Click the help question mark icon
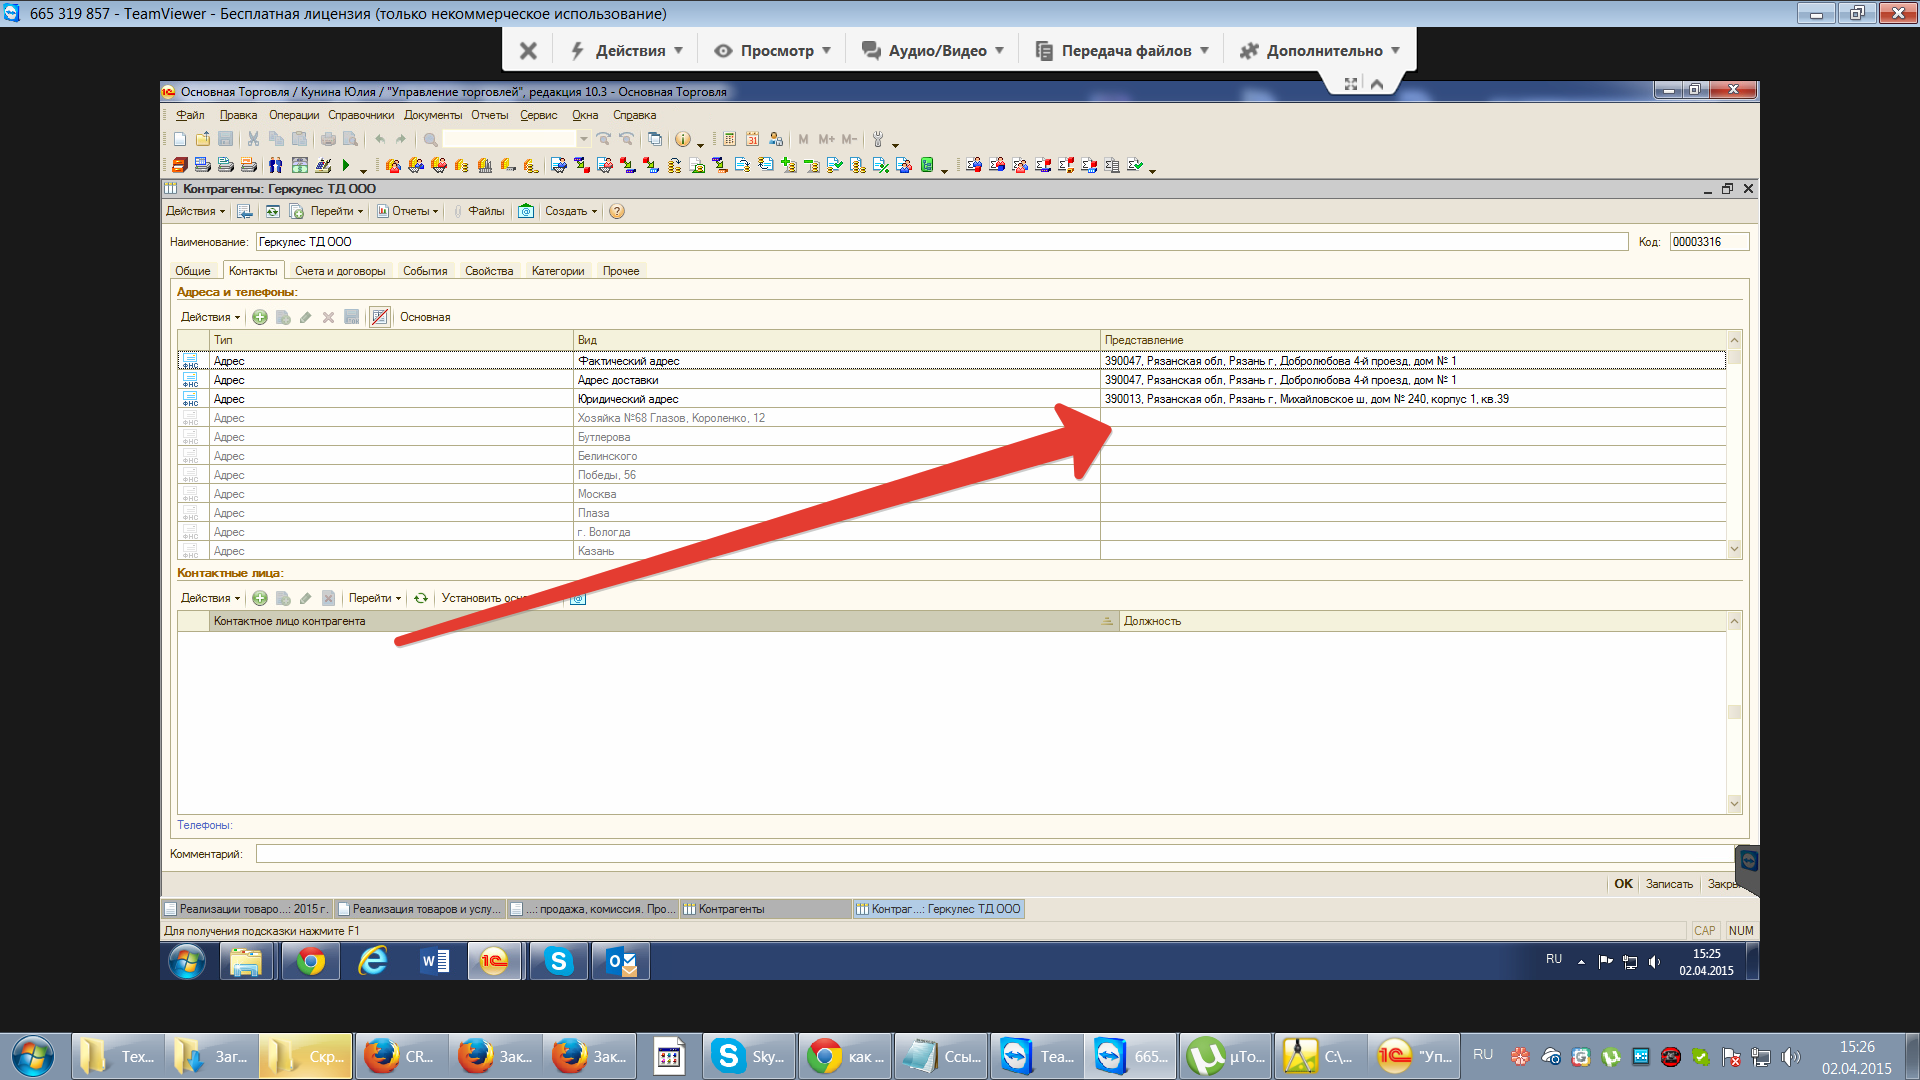Screen dimensions: 1920x1080 point(617,211)
